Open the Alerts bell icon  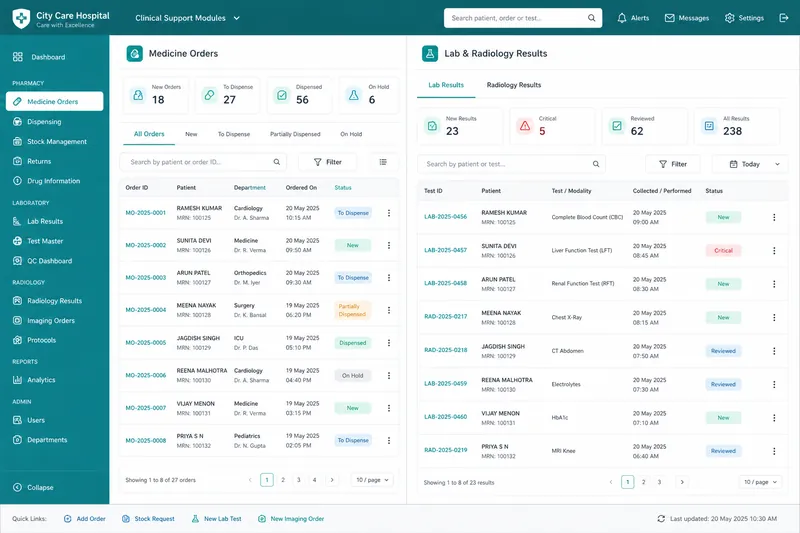621,18
